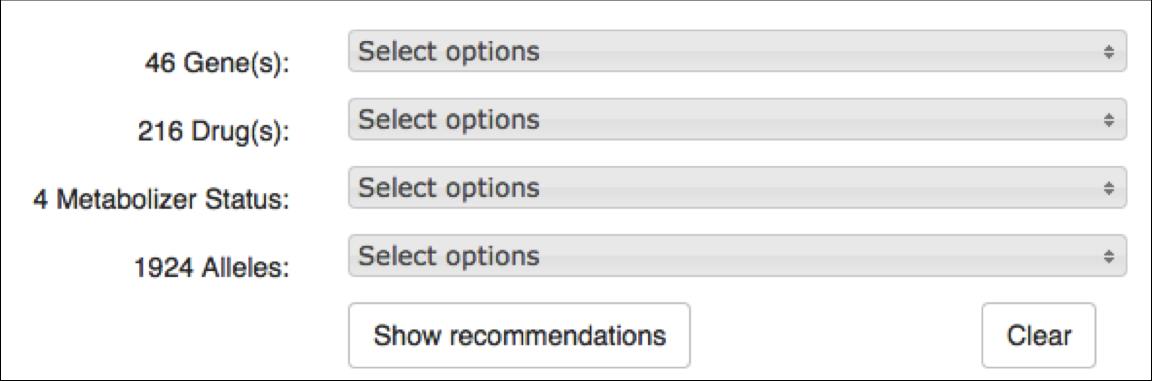The width and height of the screenshot is (1152, 381).
Task: Display results via Show recommendations
Action: 519,335
